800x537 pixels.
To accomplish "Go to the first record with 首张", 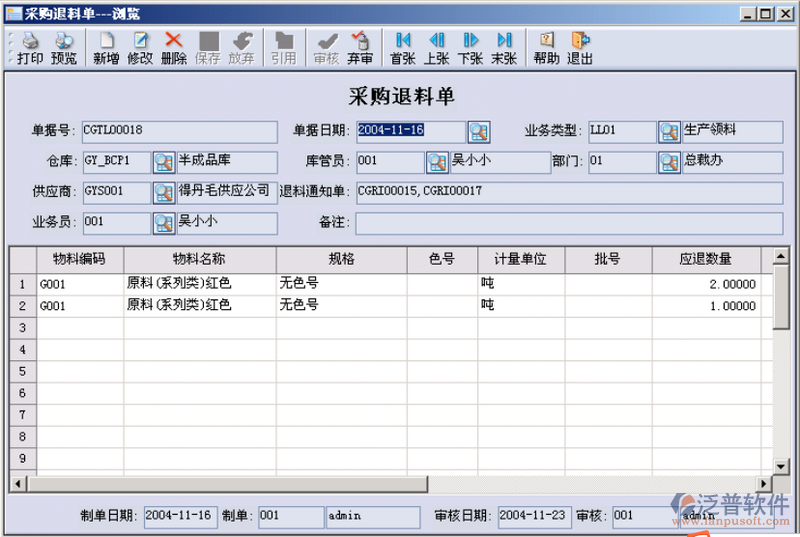I will pos(403,42).
